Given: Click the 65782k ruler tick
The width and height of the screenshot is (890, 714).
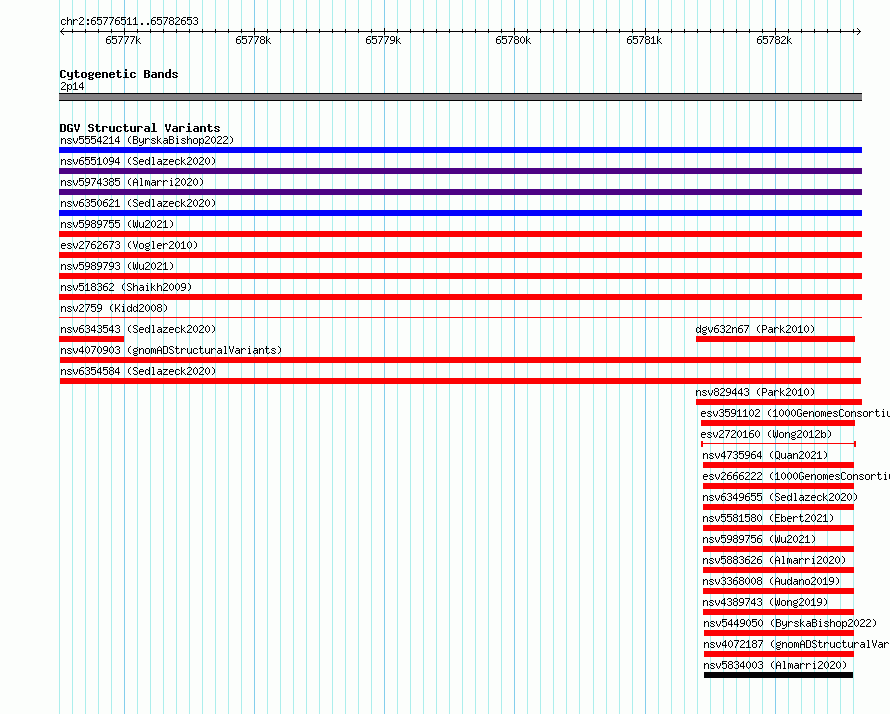Looking at the screenshot, I should coord(774,40).
